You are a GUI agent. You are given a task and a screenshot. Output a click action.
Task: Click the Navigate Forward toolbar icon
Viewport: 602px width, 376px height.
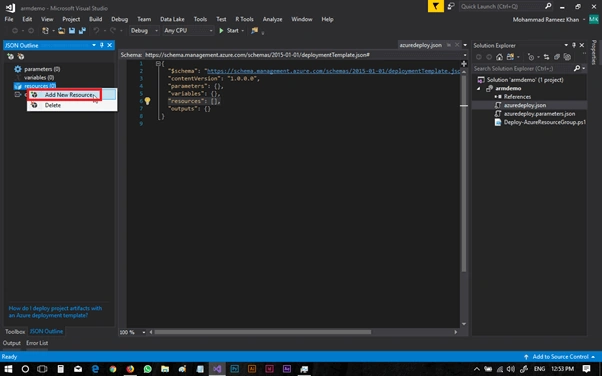[x=31, y=31]
